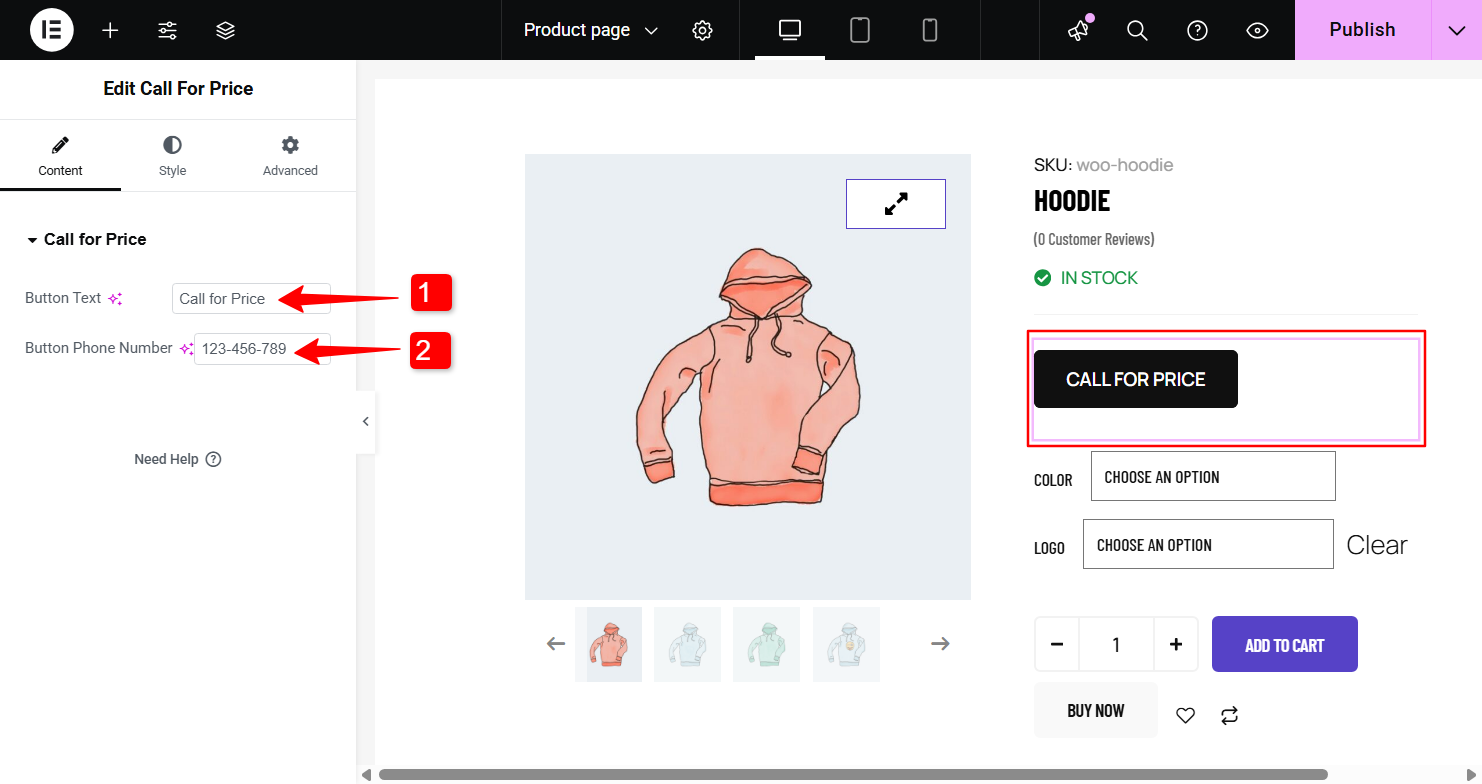Click the HOODIE product title
The width and height of the screenshot is (1482, 784).
point(1072,201)
